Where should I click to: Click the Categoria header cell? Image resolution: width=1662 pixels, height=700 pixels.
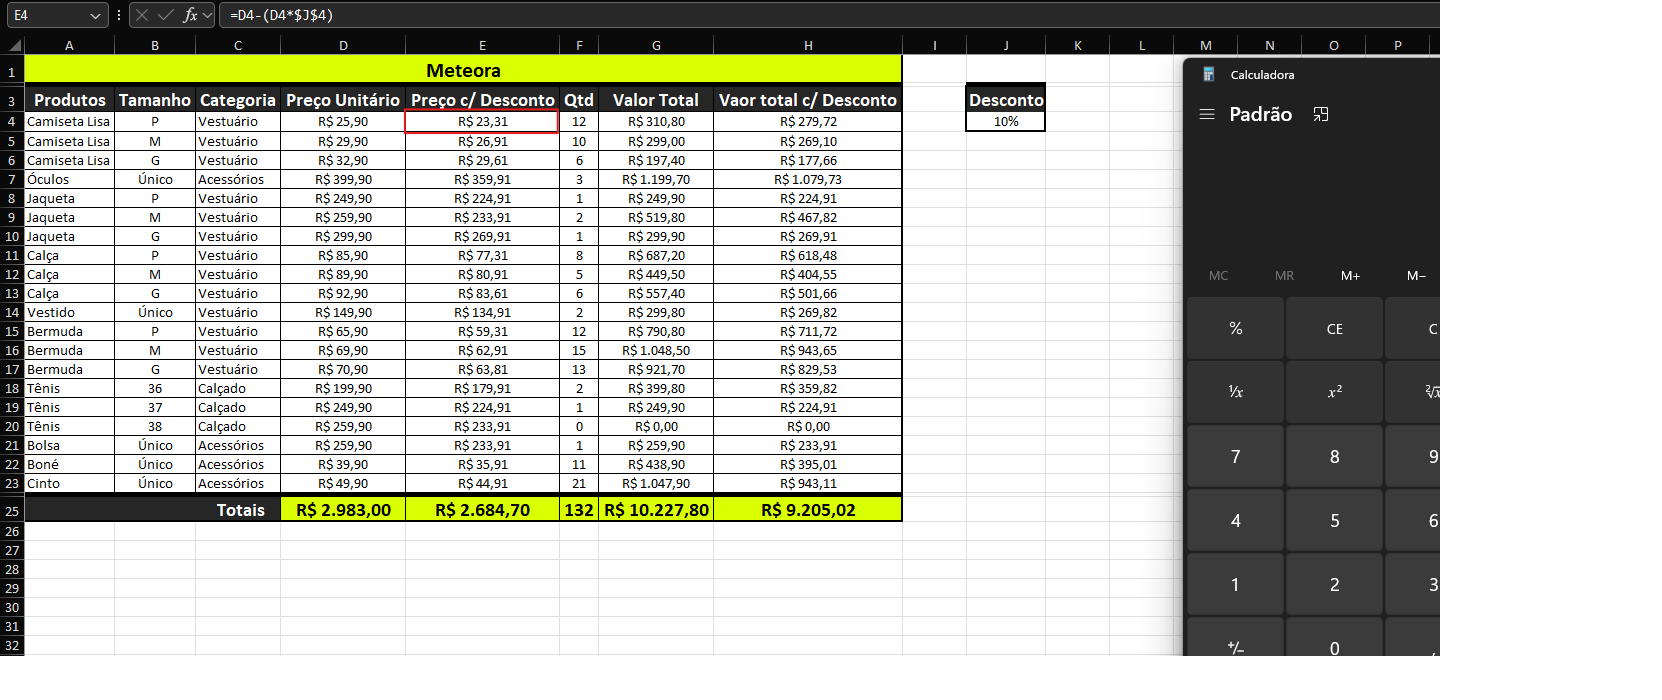point(238,100)
